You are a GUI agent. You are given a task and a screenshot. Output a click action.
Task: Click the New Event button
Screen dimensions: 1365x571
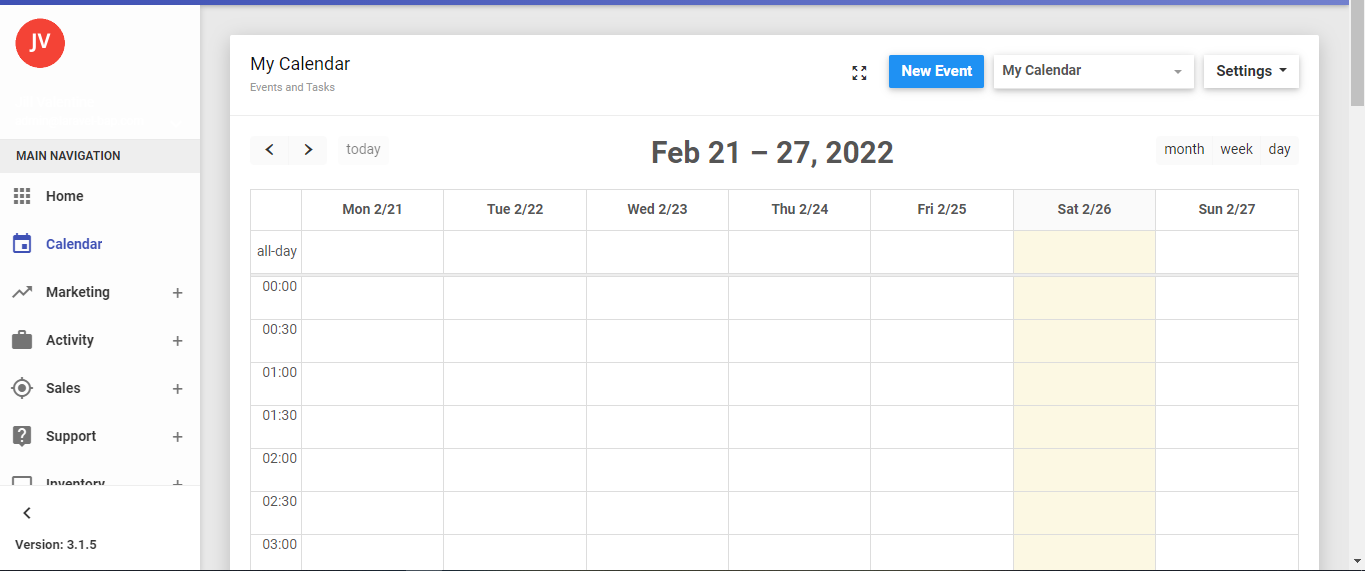pos(936,71)
